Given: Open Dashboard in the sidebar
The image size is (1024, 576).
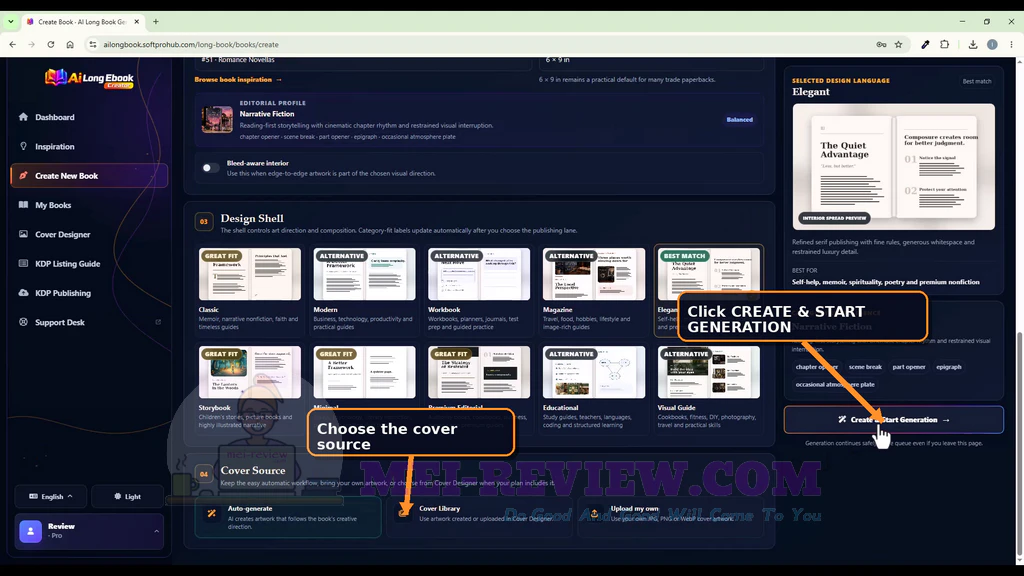Looking at the screenshot, I should coord(55,117).
